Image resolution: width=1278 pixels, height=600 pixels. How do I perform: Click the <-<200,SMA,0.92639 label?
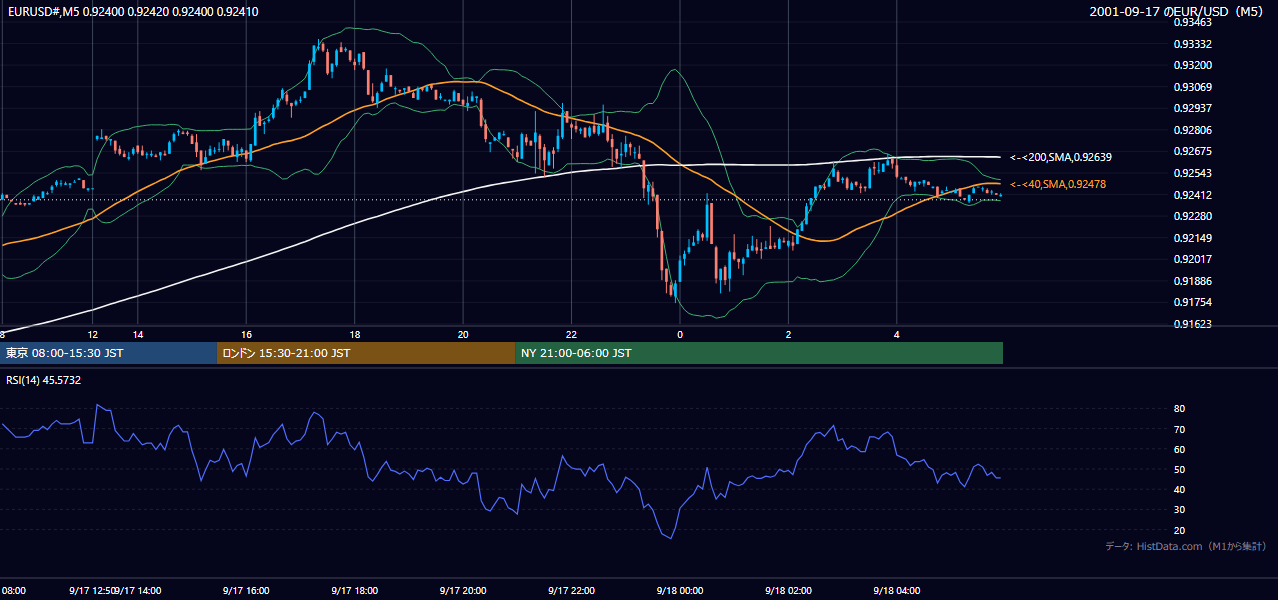[x=1061, y=157]
